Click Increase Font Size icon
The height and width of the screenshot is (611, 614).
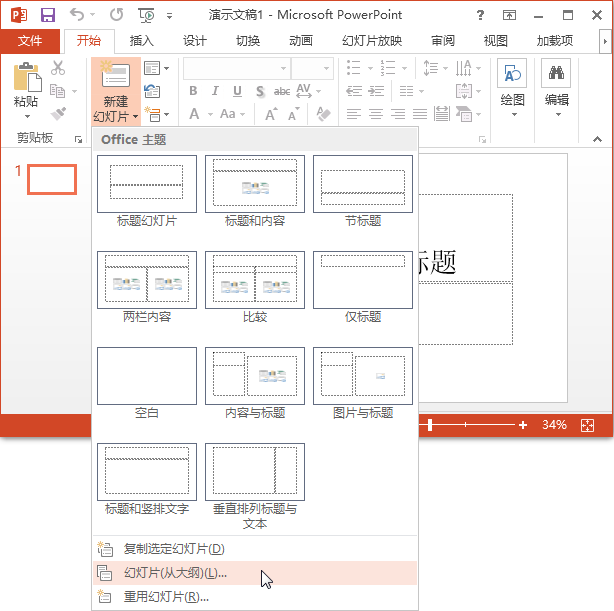tap(271, 114)
